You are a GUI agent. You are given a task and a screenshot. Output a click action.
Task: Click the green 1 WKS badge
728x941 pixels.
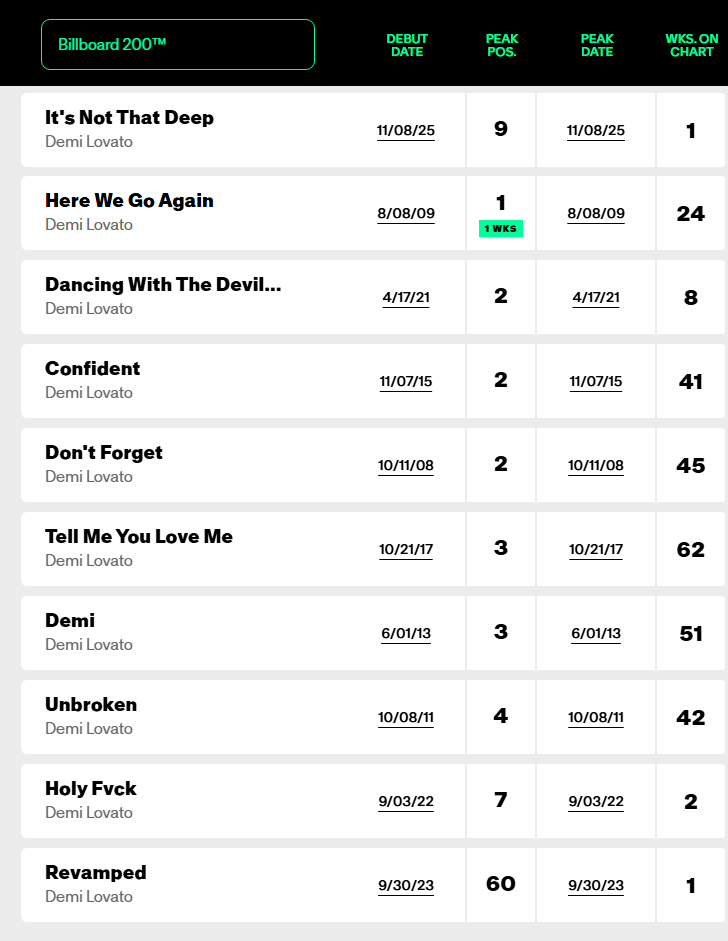501,229
